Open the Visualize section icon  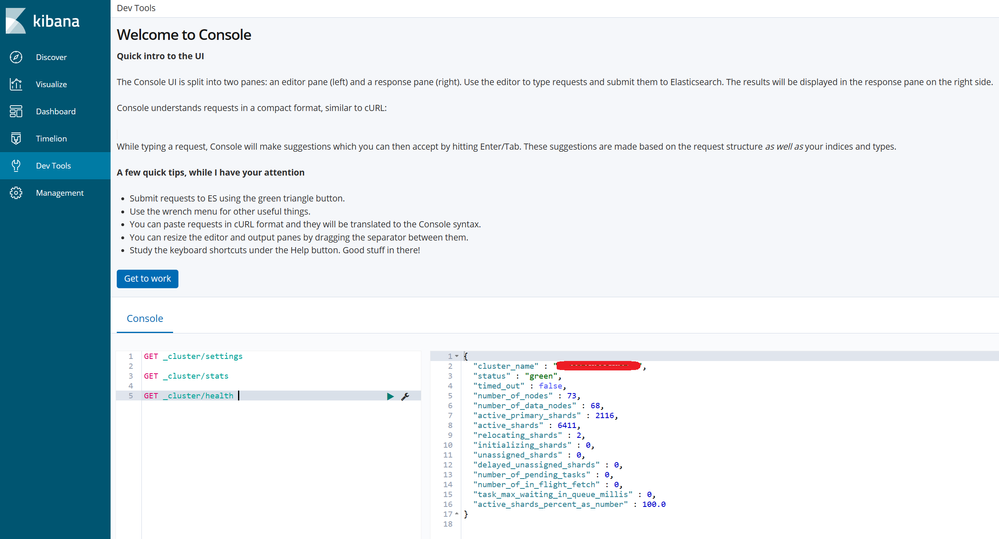16,84
